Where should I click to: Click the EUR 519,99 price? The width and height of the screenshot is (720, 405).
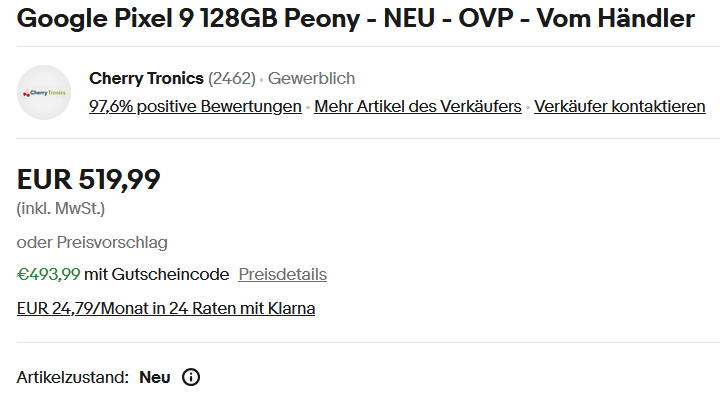[x=89, y=179]
